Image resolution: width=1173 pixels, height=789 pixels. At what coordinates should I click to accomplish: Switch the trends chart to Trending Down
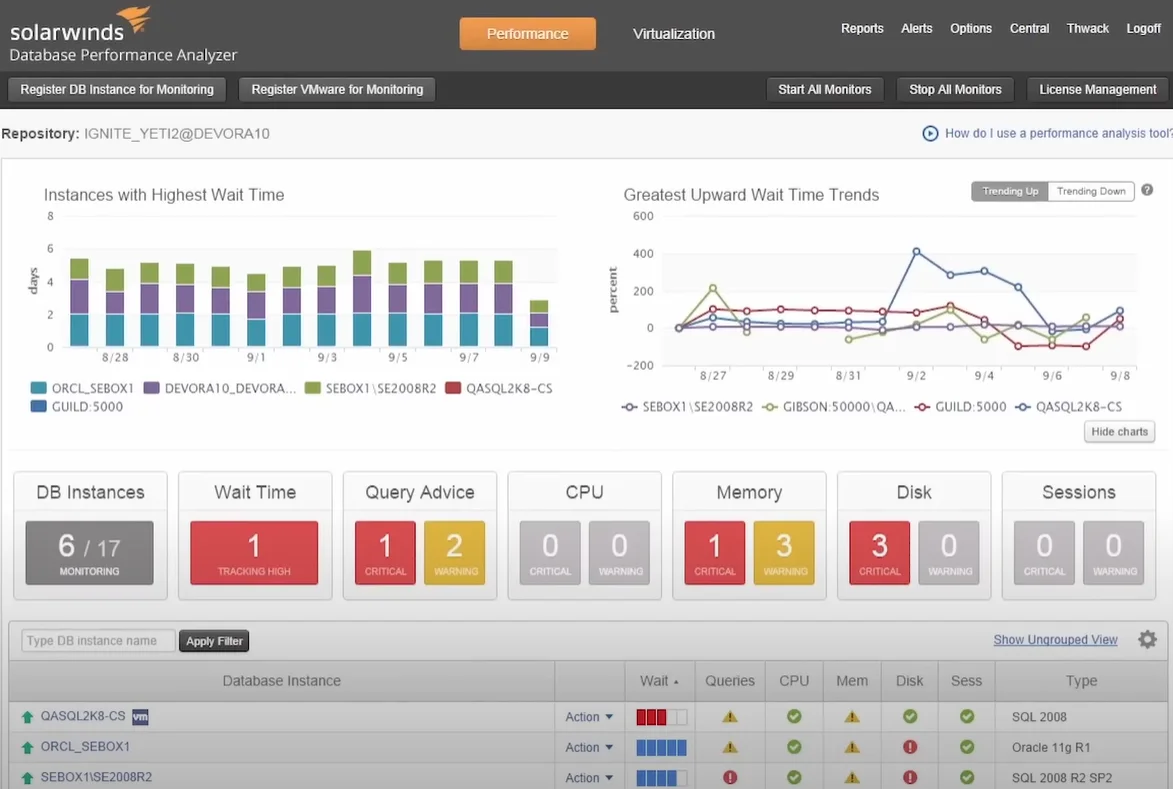click(1091, 191)
